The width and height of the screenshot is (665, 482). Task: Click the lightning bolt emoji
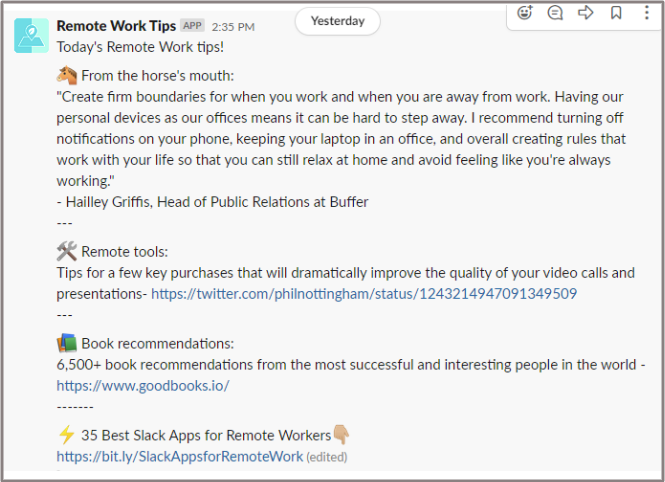pyautogui.click(x=67, y=435)
